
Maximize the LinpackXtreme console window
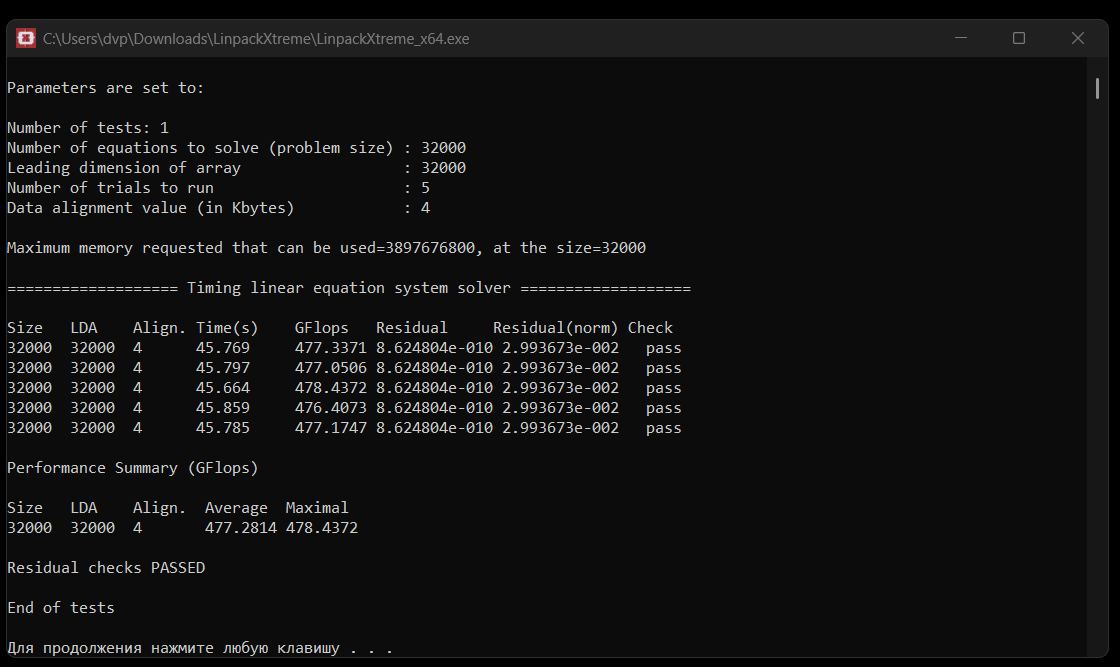[1019, 38]
